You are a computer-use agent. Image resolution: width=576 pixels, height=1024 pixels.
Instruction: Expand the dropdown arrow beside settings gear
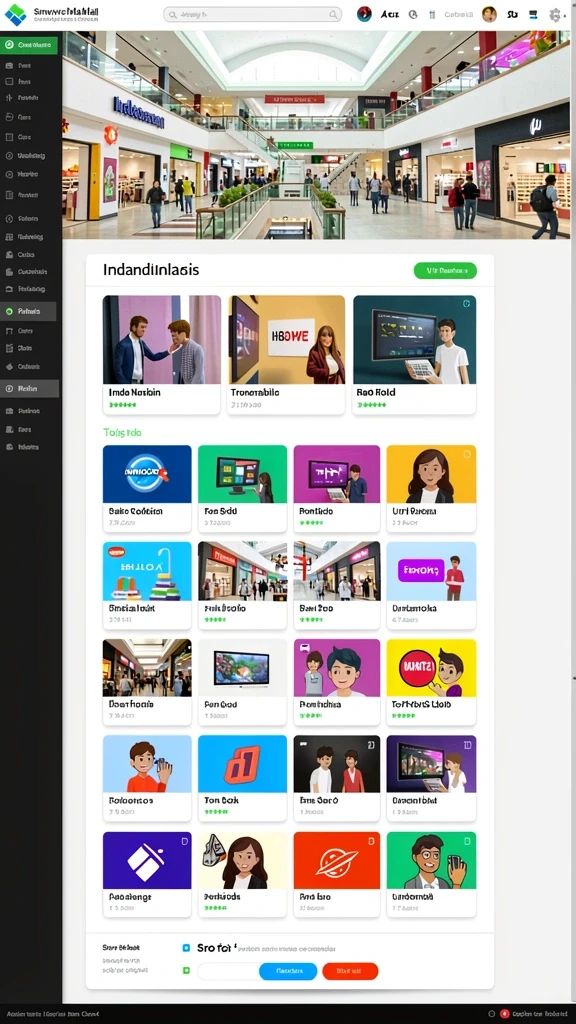[566, 15]
